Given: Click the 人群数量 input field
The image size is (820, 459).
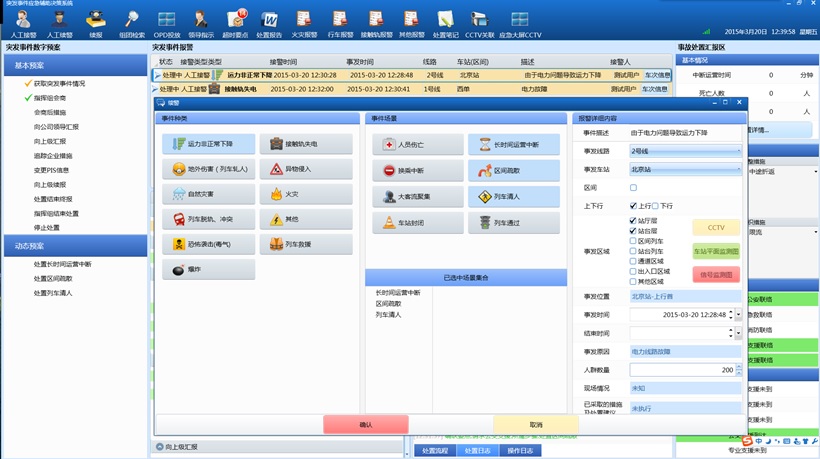Looking at the screenshot, I should click(x=682, y=370).
